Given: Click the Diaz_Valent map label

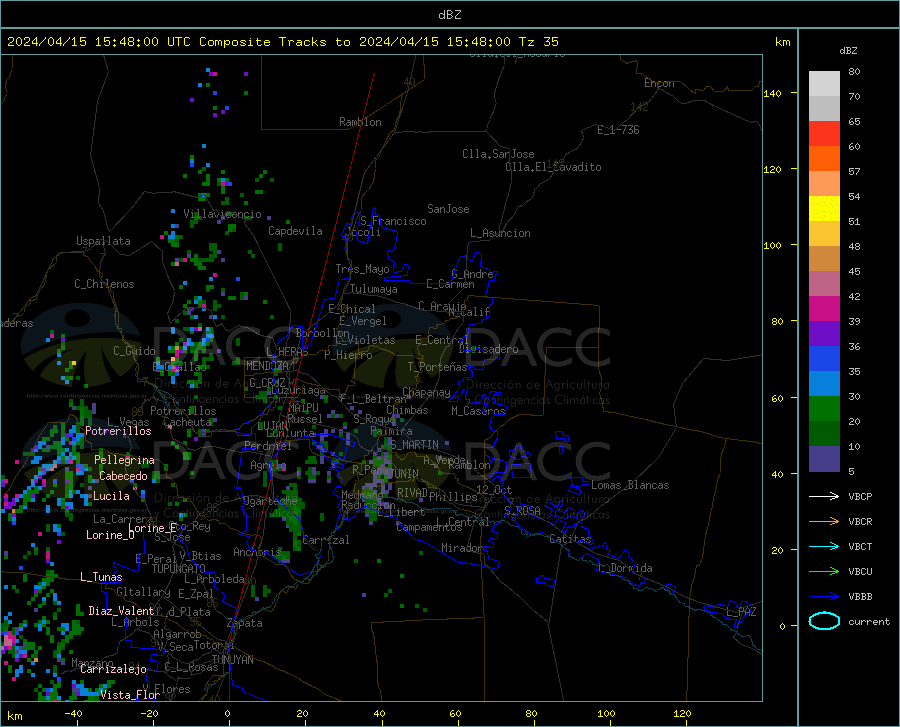Looking at the screenshot, I should (x=121, y=611).
